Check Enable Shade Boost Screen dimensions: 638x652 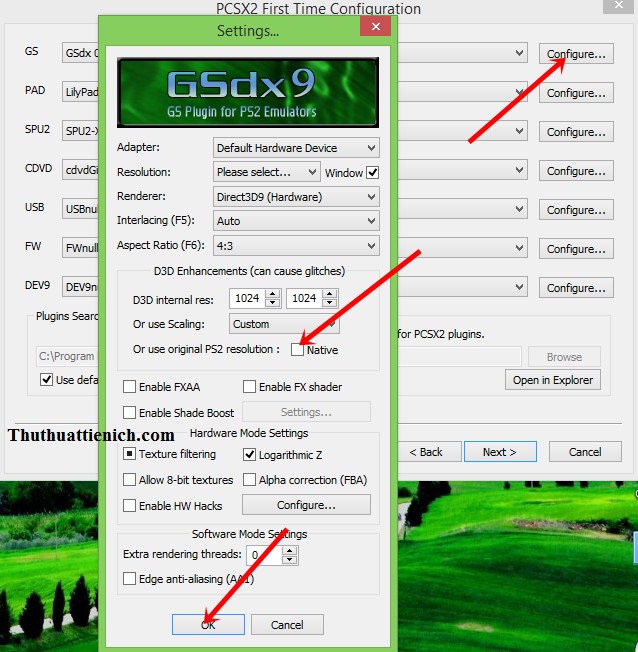pos(129,412)
